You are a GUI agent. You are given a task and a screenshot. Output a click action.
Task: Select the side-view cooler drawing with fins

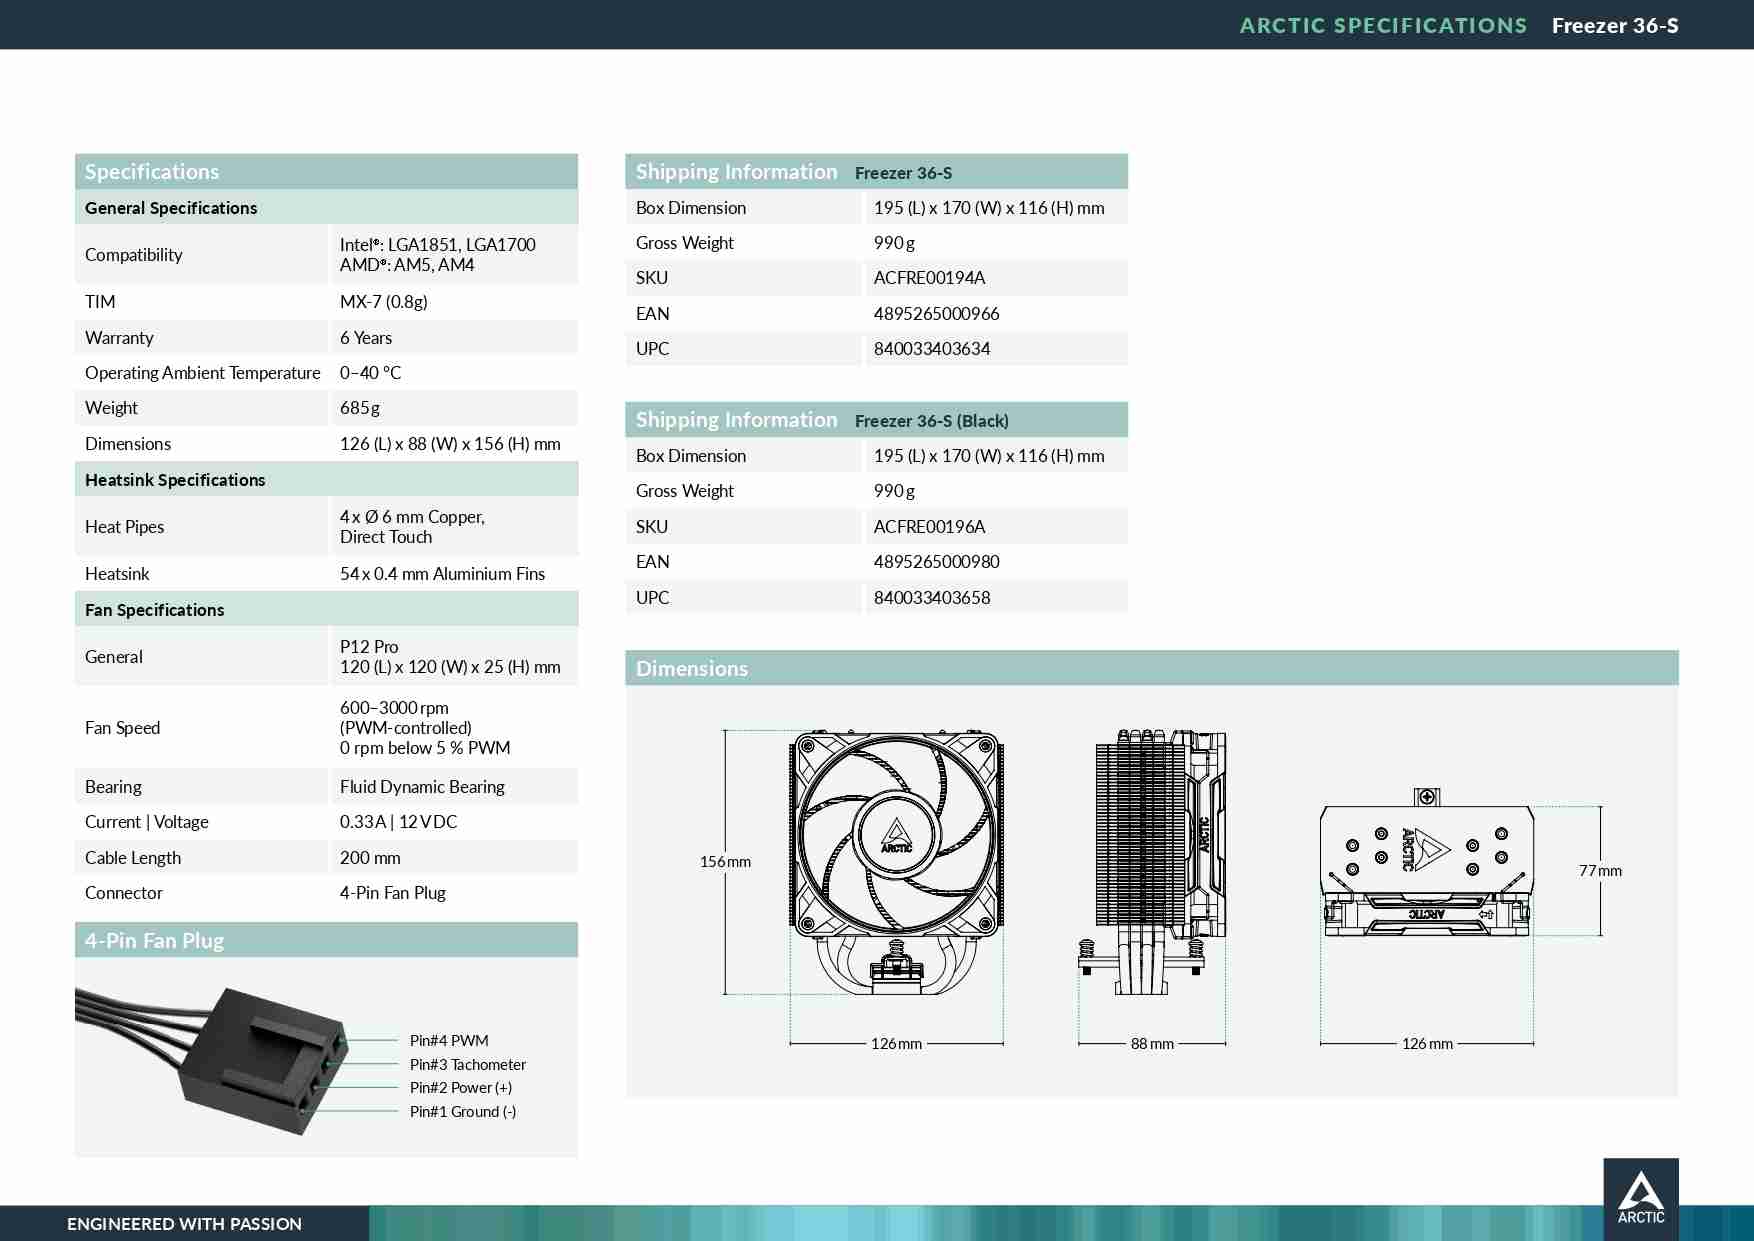[x=1152, y=862]
